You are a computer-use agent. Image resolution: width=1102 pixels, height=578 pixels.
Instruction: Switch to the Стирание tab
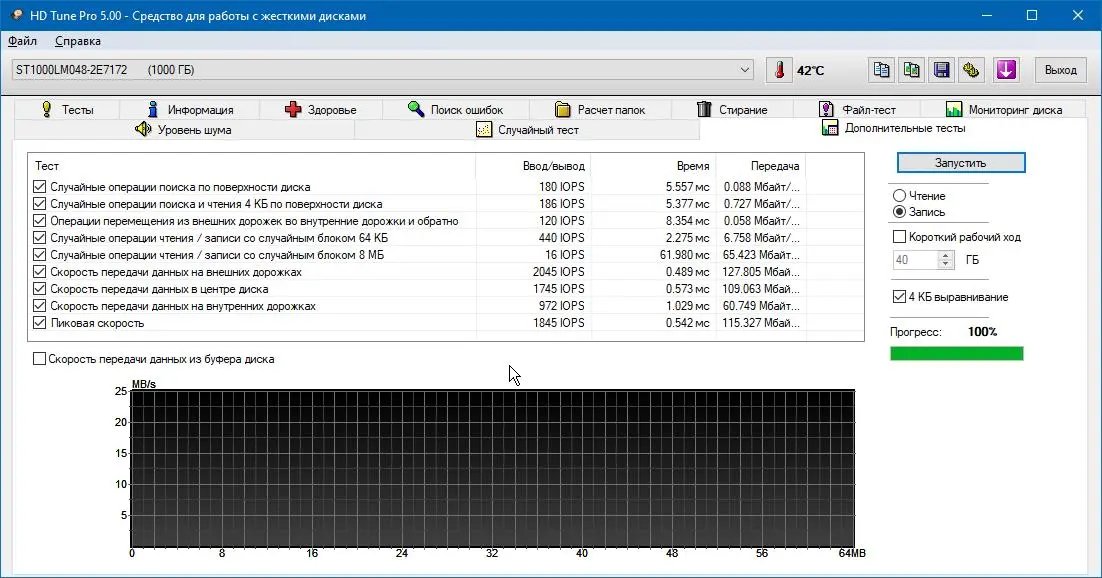click(732, 109)
